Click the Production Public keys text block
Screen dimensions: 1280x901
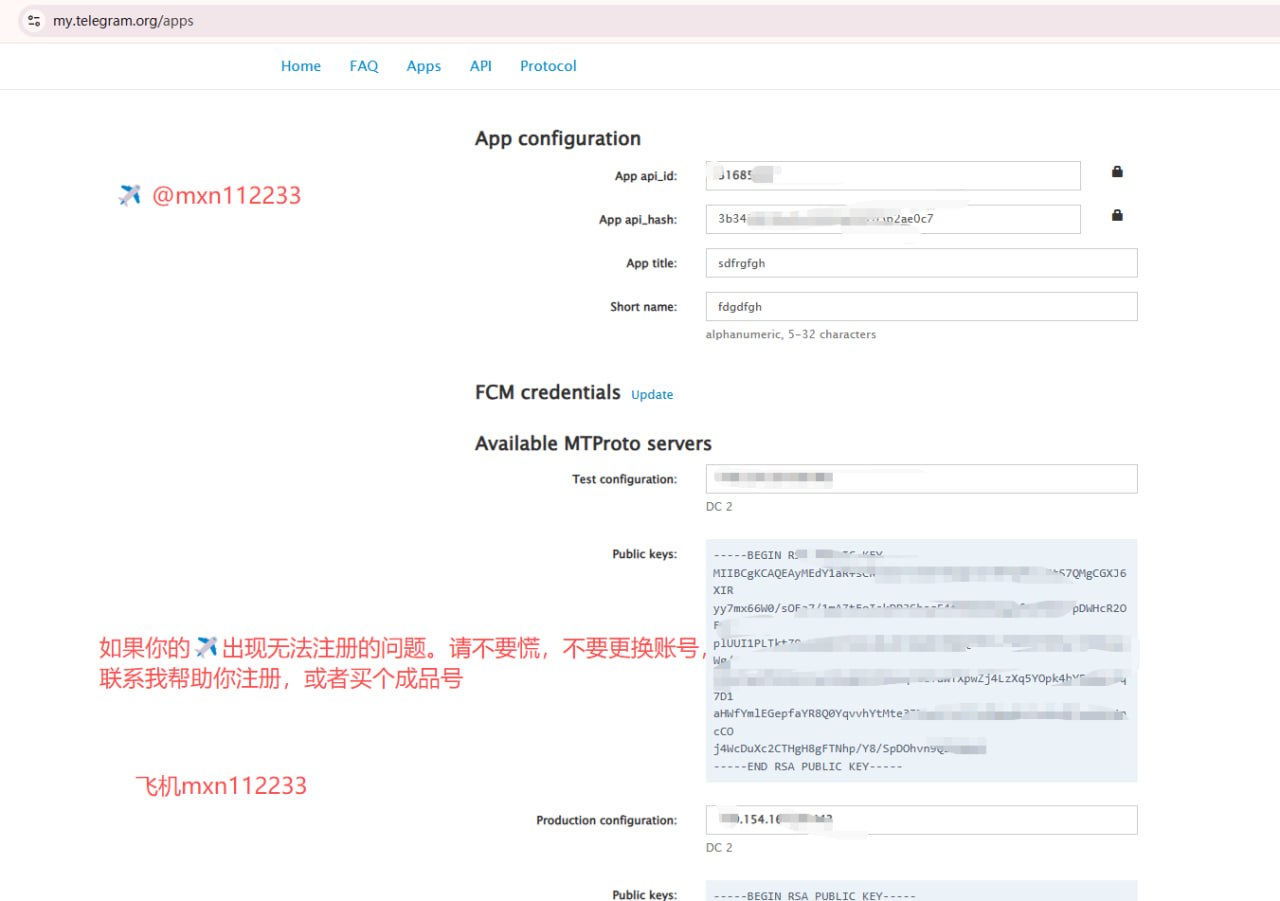[x=920, y=893]
